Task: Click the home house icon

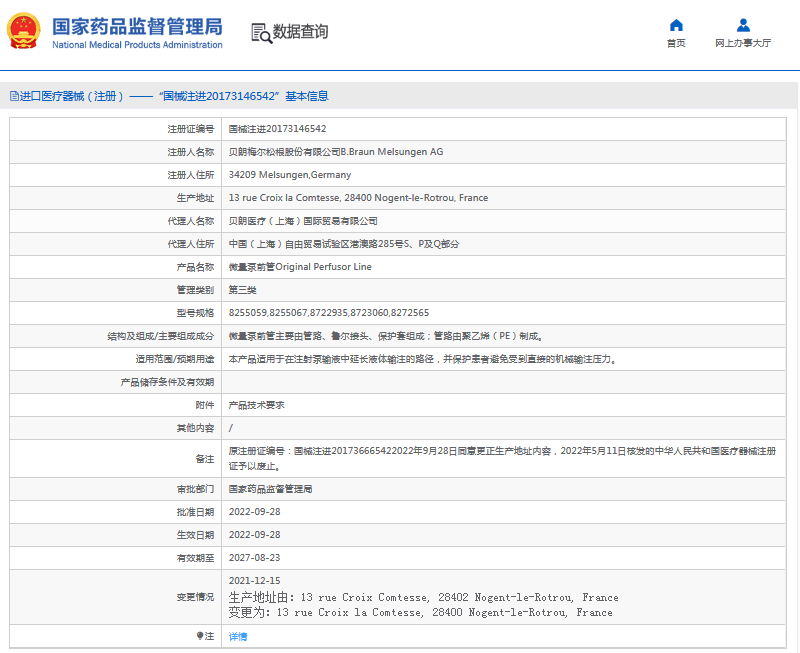Action: [676, 25]
